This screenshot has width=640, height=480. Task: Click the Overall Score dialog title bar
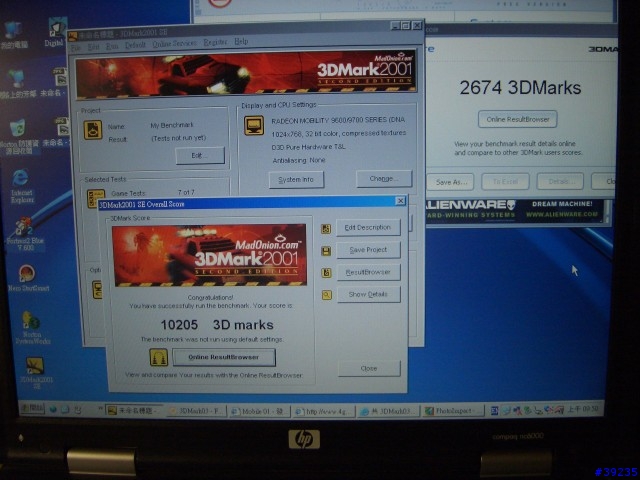coord(247,203)
